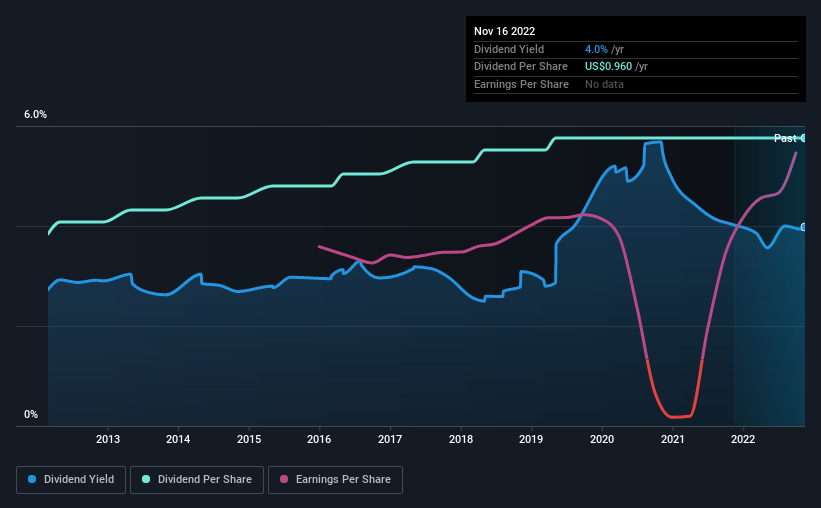
Task: Select the 2022 label on the time axis
Action: (743, 439)
